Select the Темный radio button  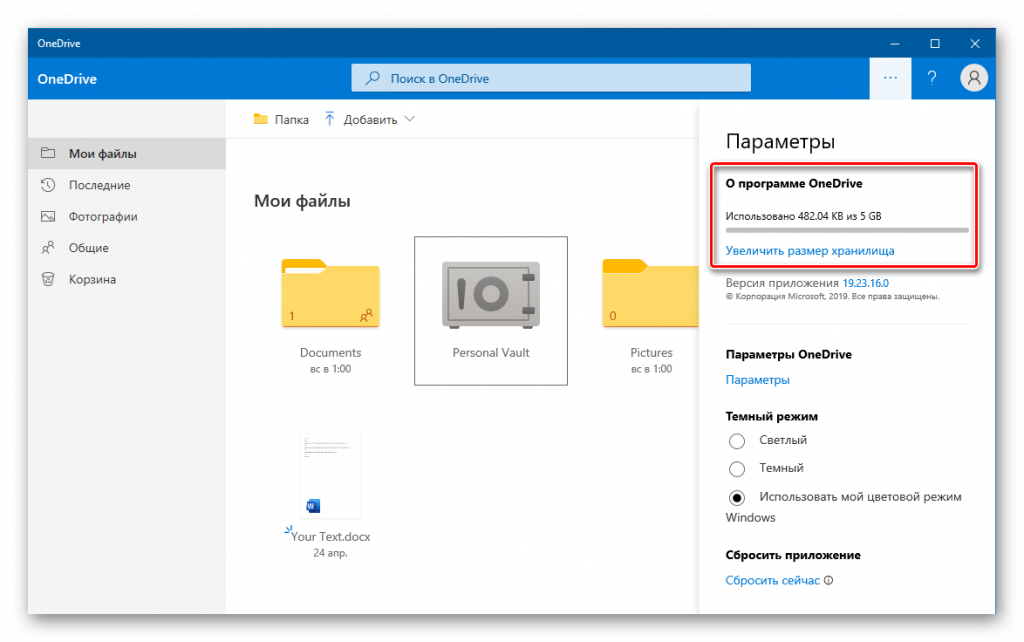tap(737, 469)
